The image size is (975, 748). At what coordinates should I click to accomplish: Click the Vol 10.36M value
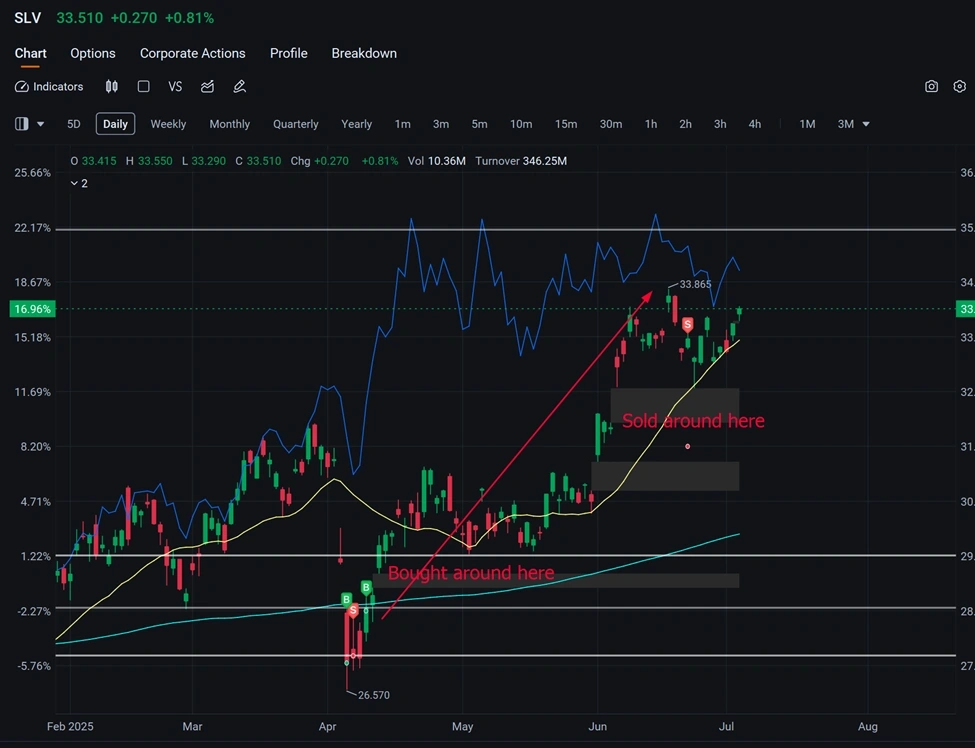point(437,161)
